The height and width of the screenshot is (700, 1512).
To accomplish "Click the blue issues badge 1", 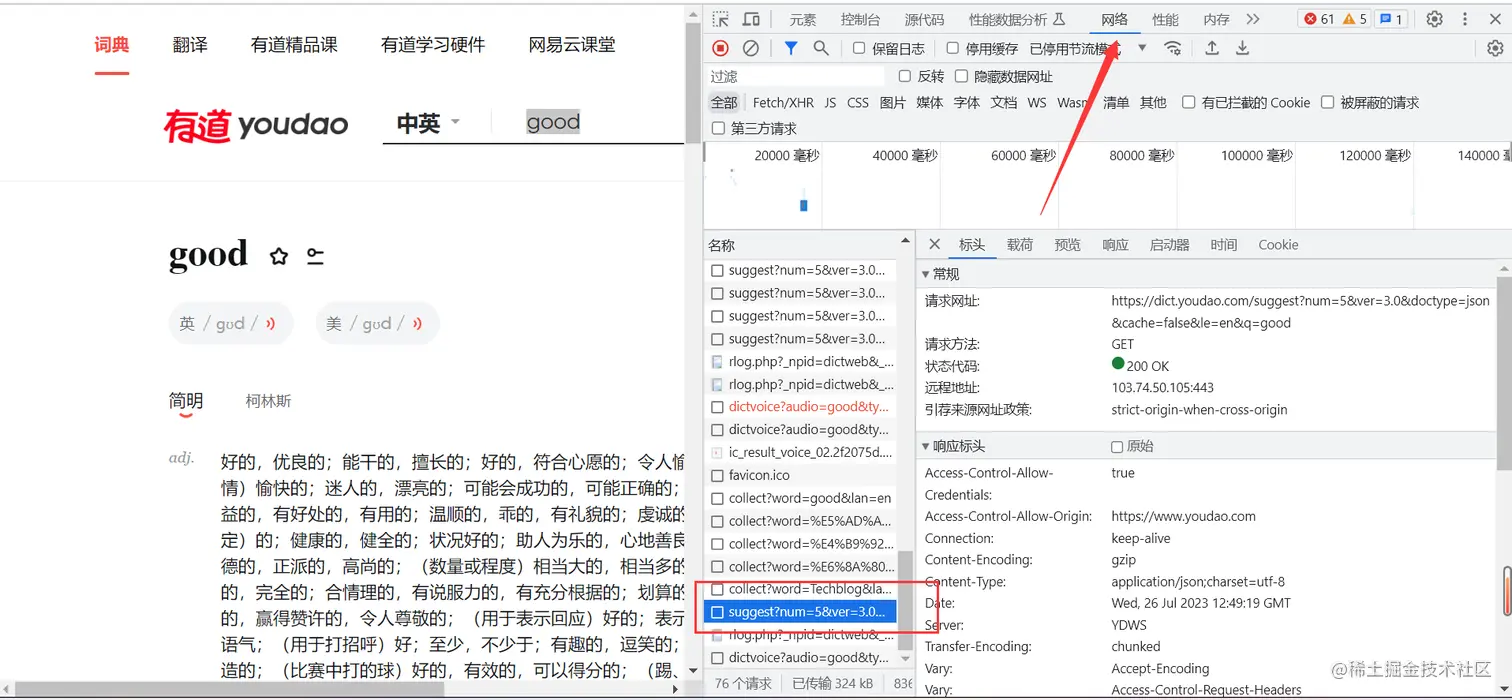I will [x=1390, y=19].
